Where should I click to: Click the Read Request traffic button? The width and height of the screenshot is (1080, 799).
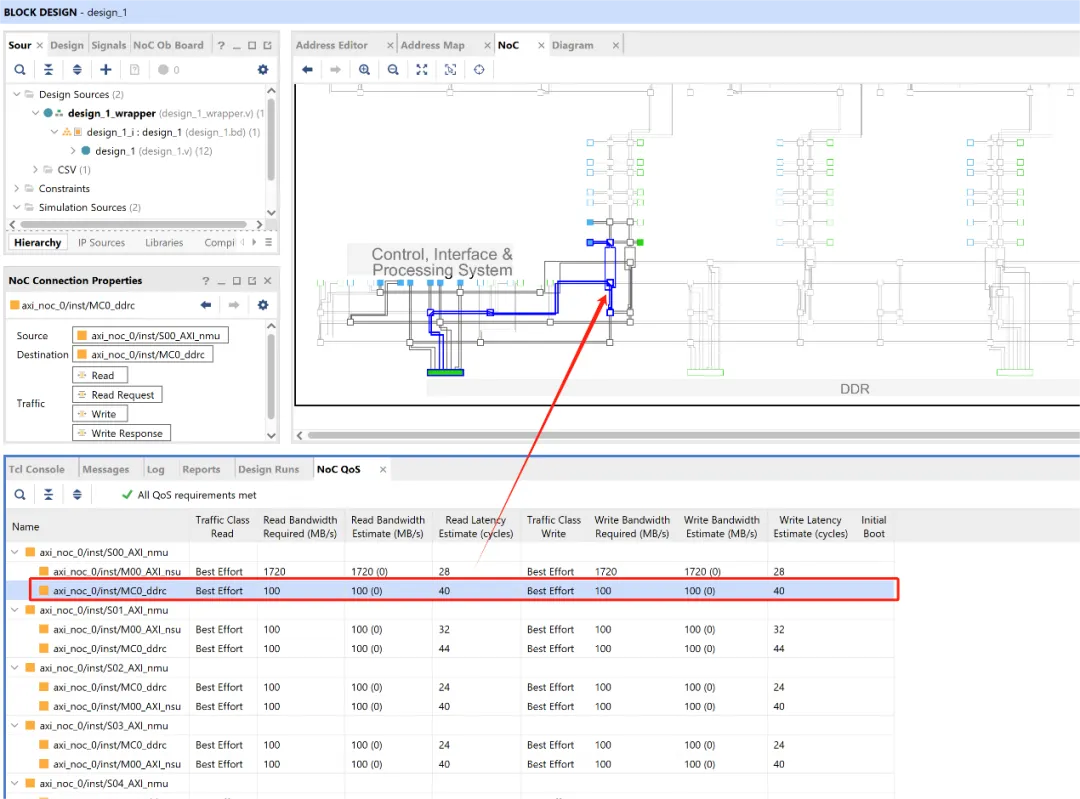[117, 395]
